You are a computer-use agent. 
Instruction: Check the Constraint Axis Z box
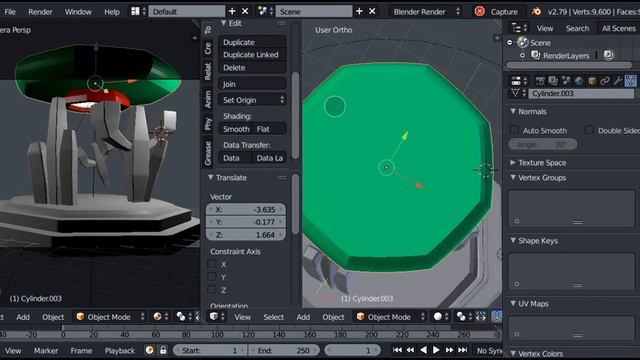pyautogui.click(x=211, y=290)
